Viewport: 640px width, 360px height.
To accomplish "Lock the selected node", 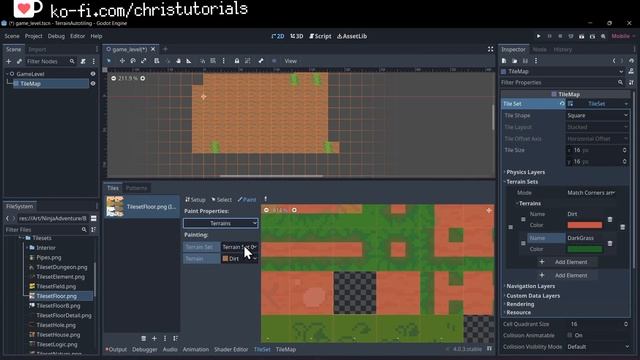I will tap(237, 61).
